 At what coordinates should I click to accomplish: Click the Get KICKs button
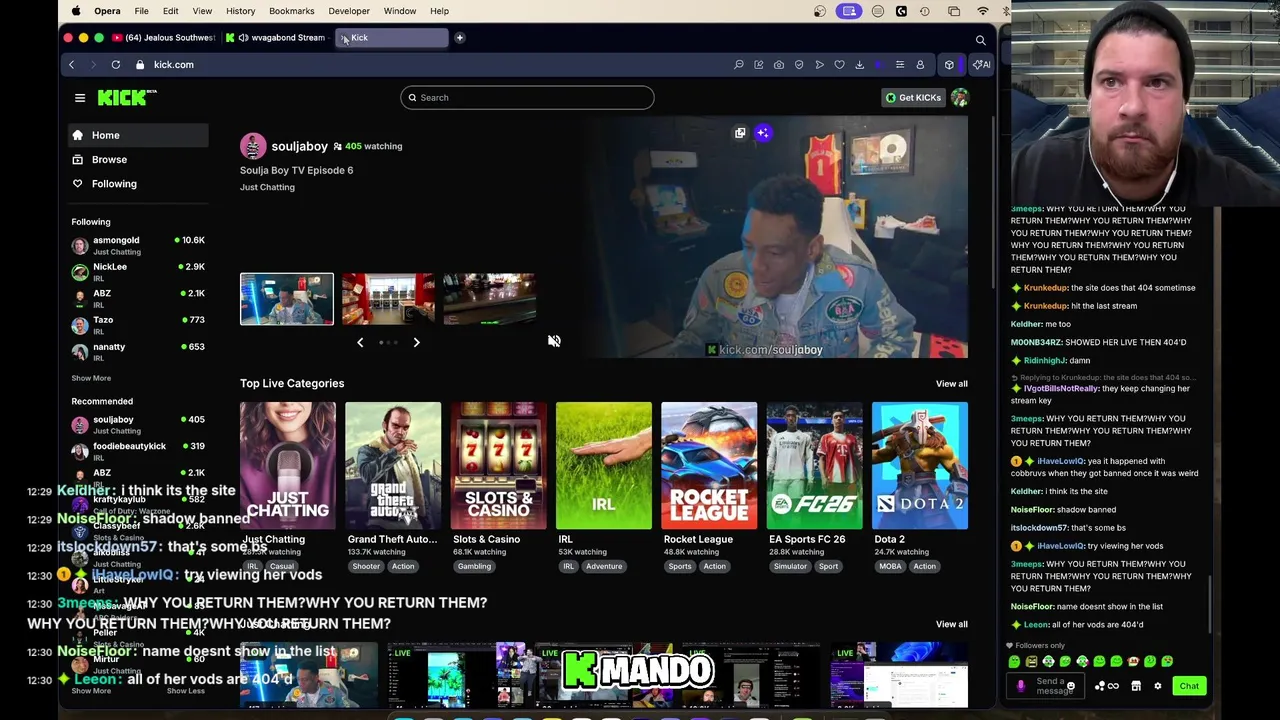click(912, 97)
